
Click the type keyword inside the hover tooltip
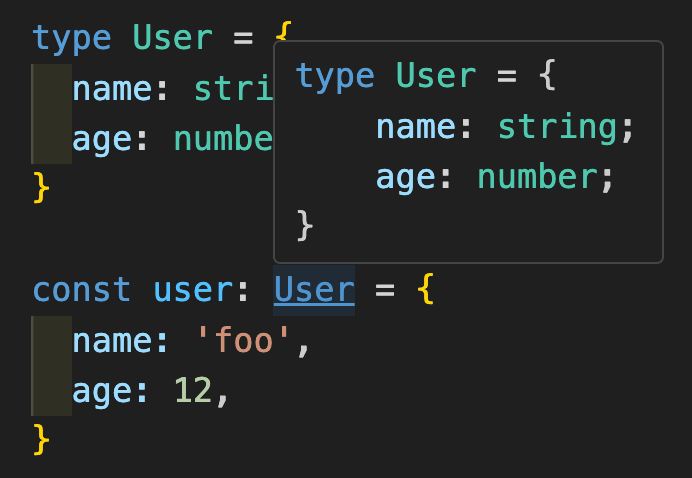point(335,76)
